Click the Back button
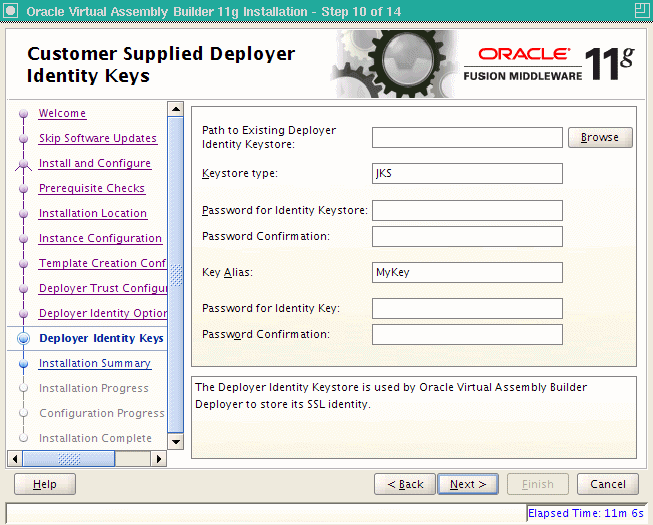 pos(405,484)
